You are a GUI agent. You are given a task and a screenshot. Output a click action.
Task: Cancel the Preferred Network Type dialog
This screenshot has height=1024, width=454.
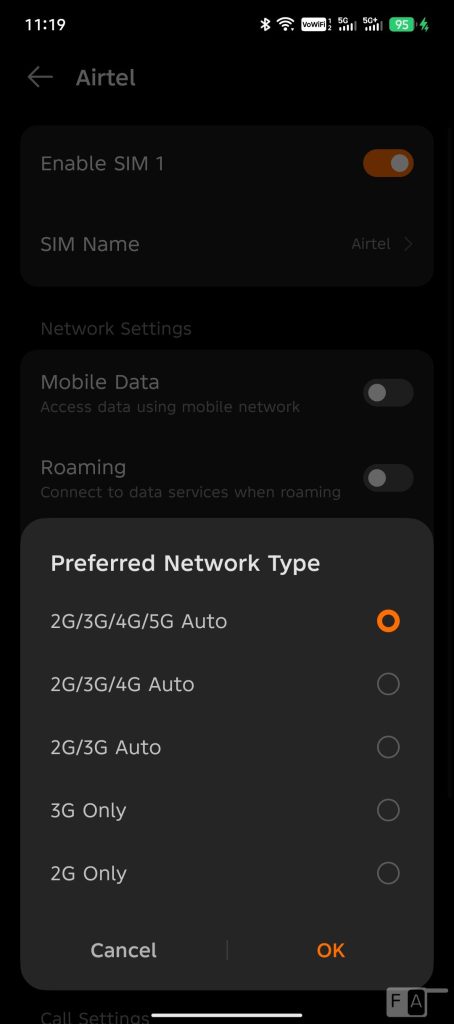(x=123, y=950)
